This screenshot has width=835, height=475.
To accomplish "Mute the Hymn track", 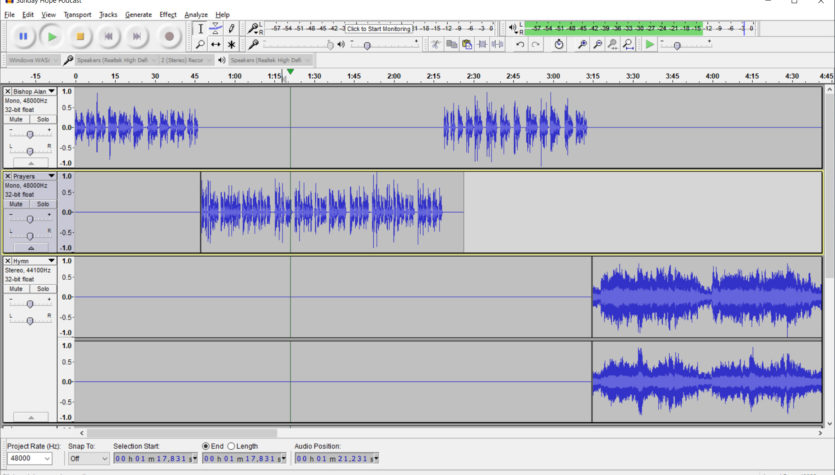I will 16,289.
